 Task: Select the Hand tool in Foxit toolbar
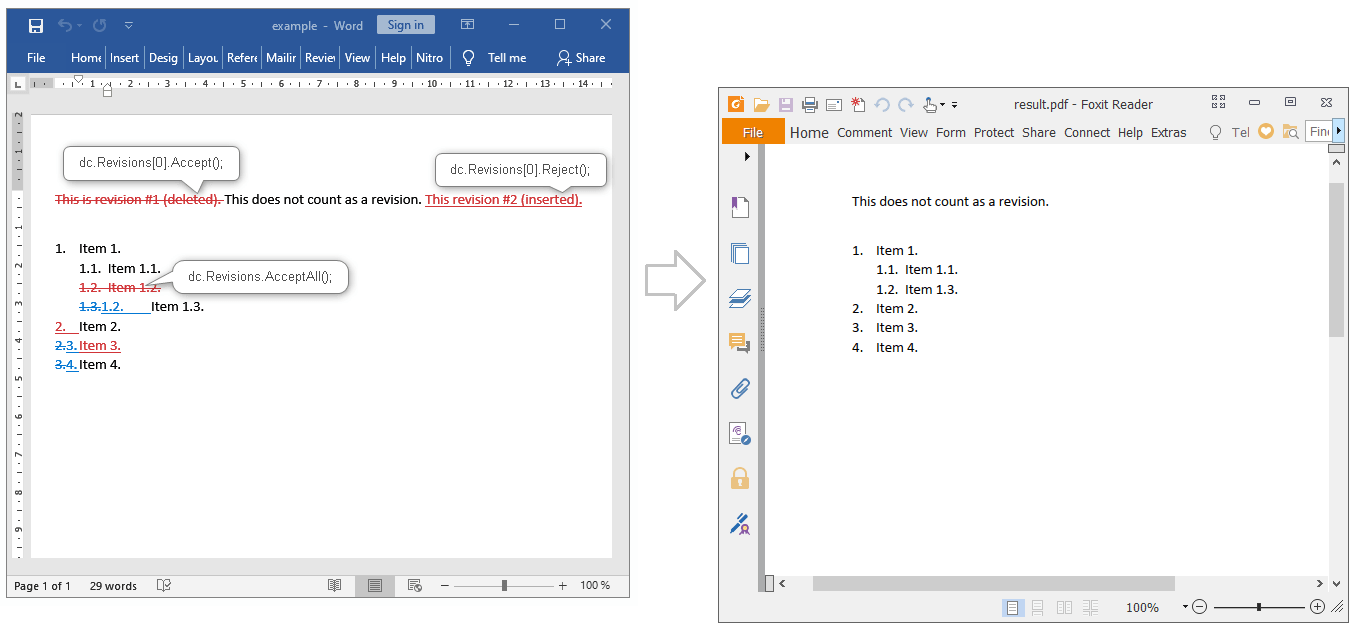pos(932,104)
